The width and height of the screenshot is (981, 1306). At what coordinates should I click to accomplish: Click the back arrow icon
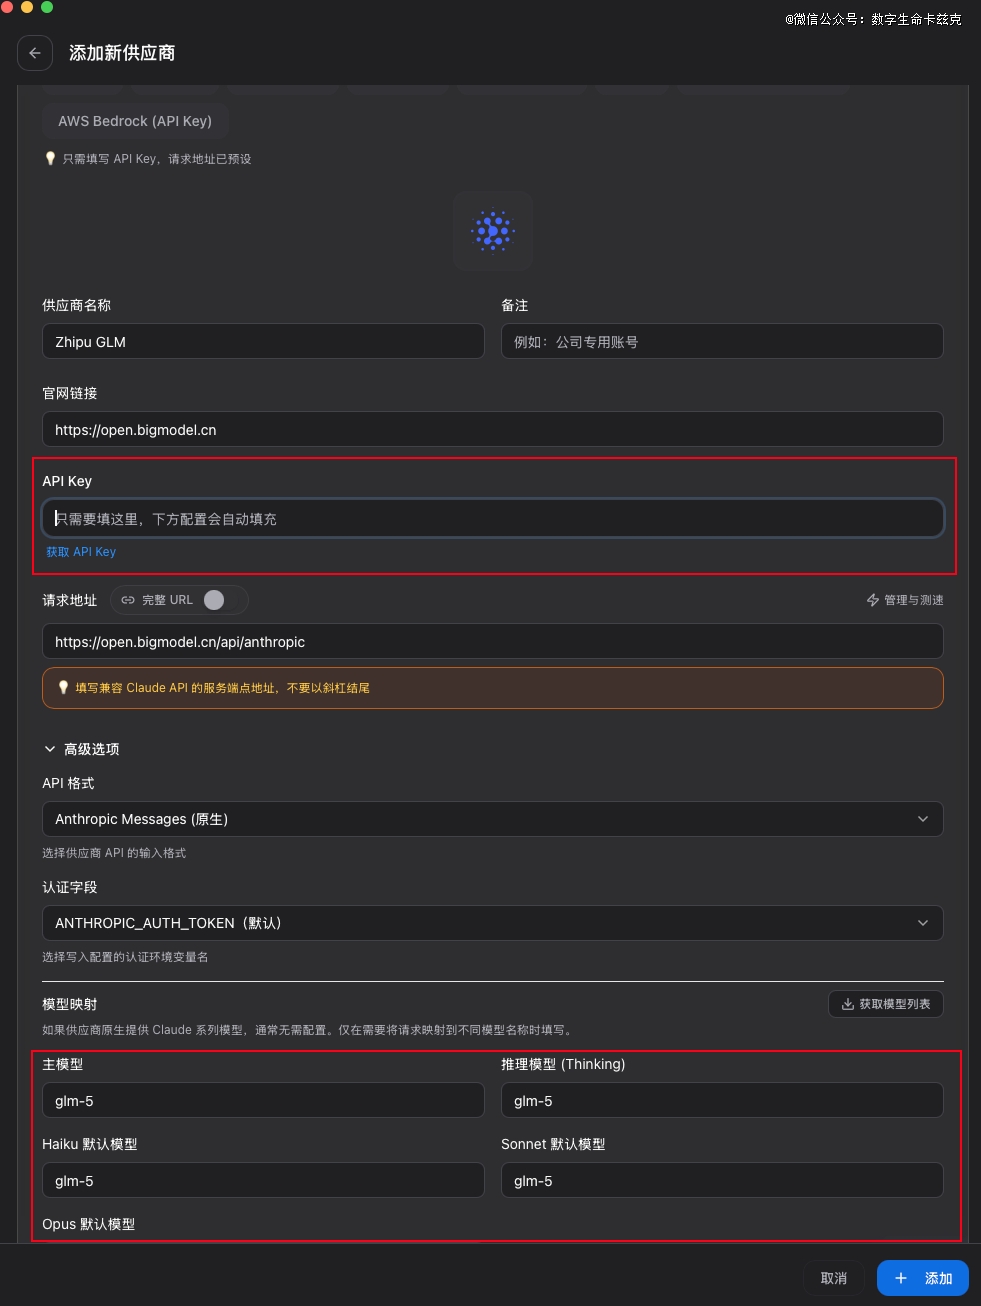(35, 53)
